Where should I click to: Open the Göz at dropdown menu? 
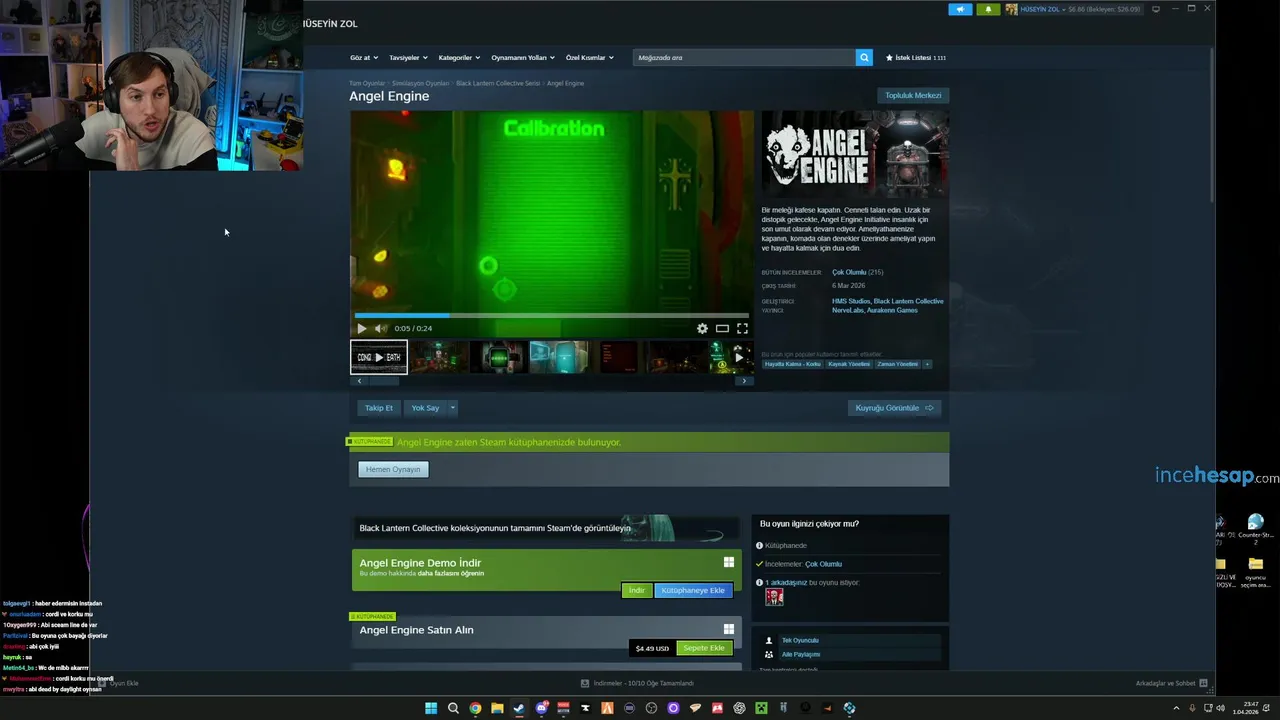pyautogui.click(x=363, y=57)
